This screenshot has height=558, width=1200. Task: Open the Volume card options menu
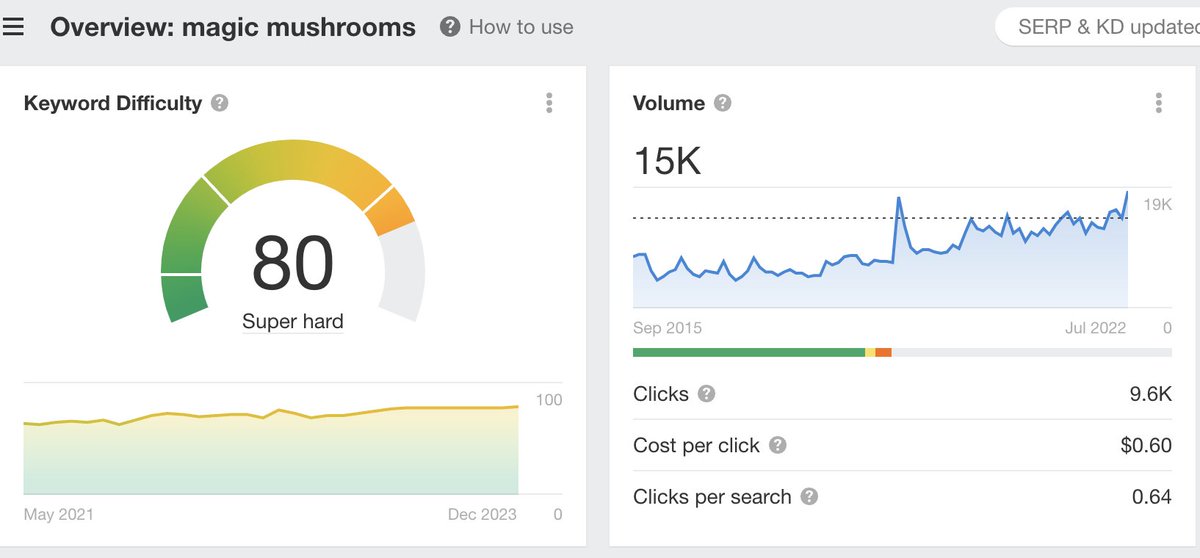pos(1158,103)
